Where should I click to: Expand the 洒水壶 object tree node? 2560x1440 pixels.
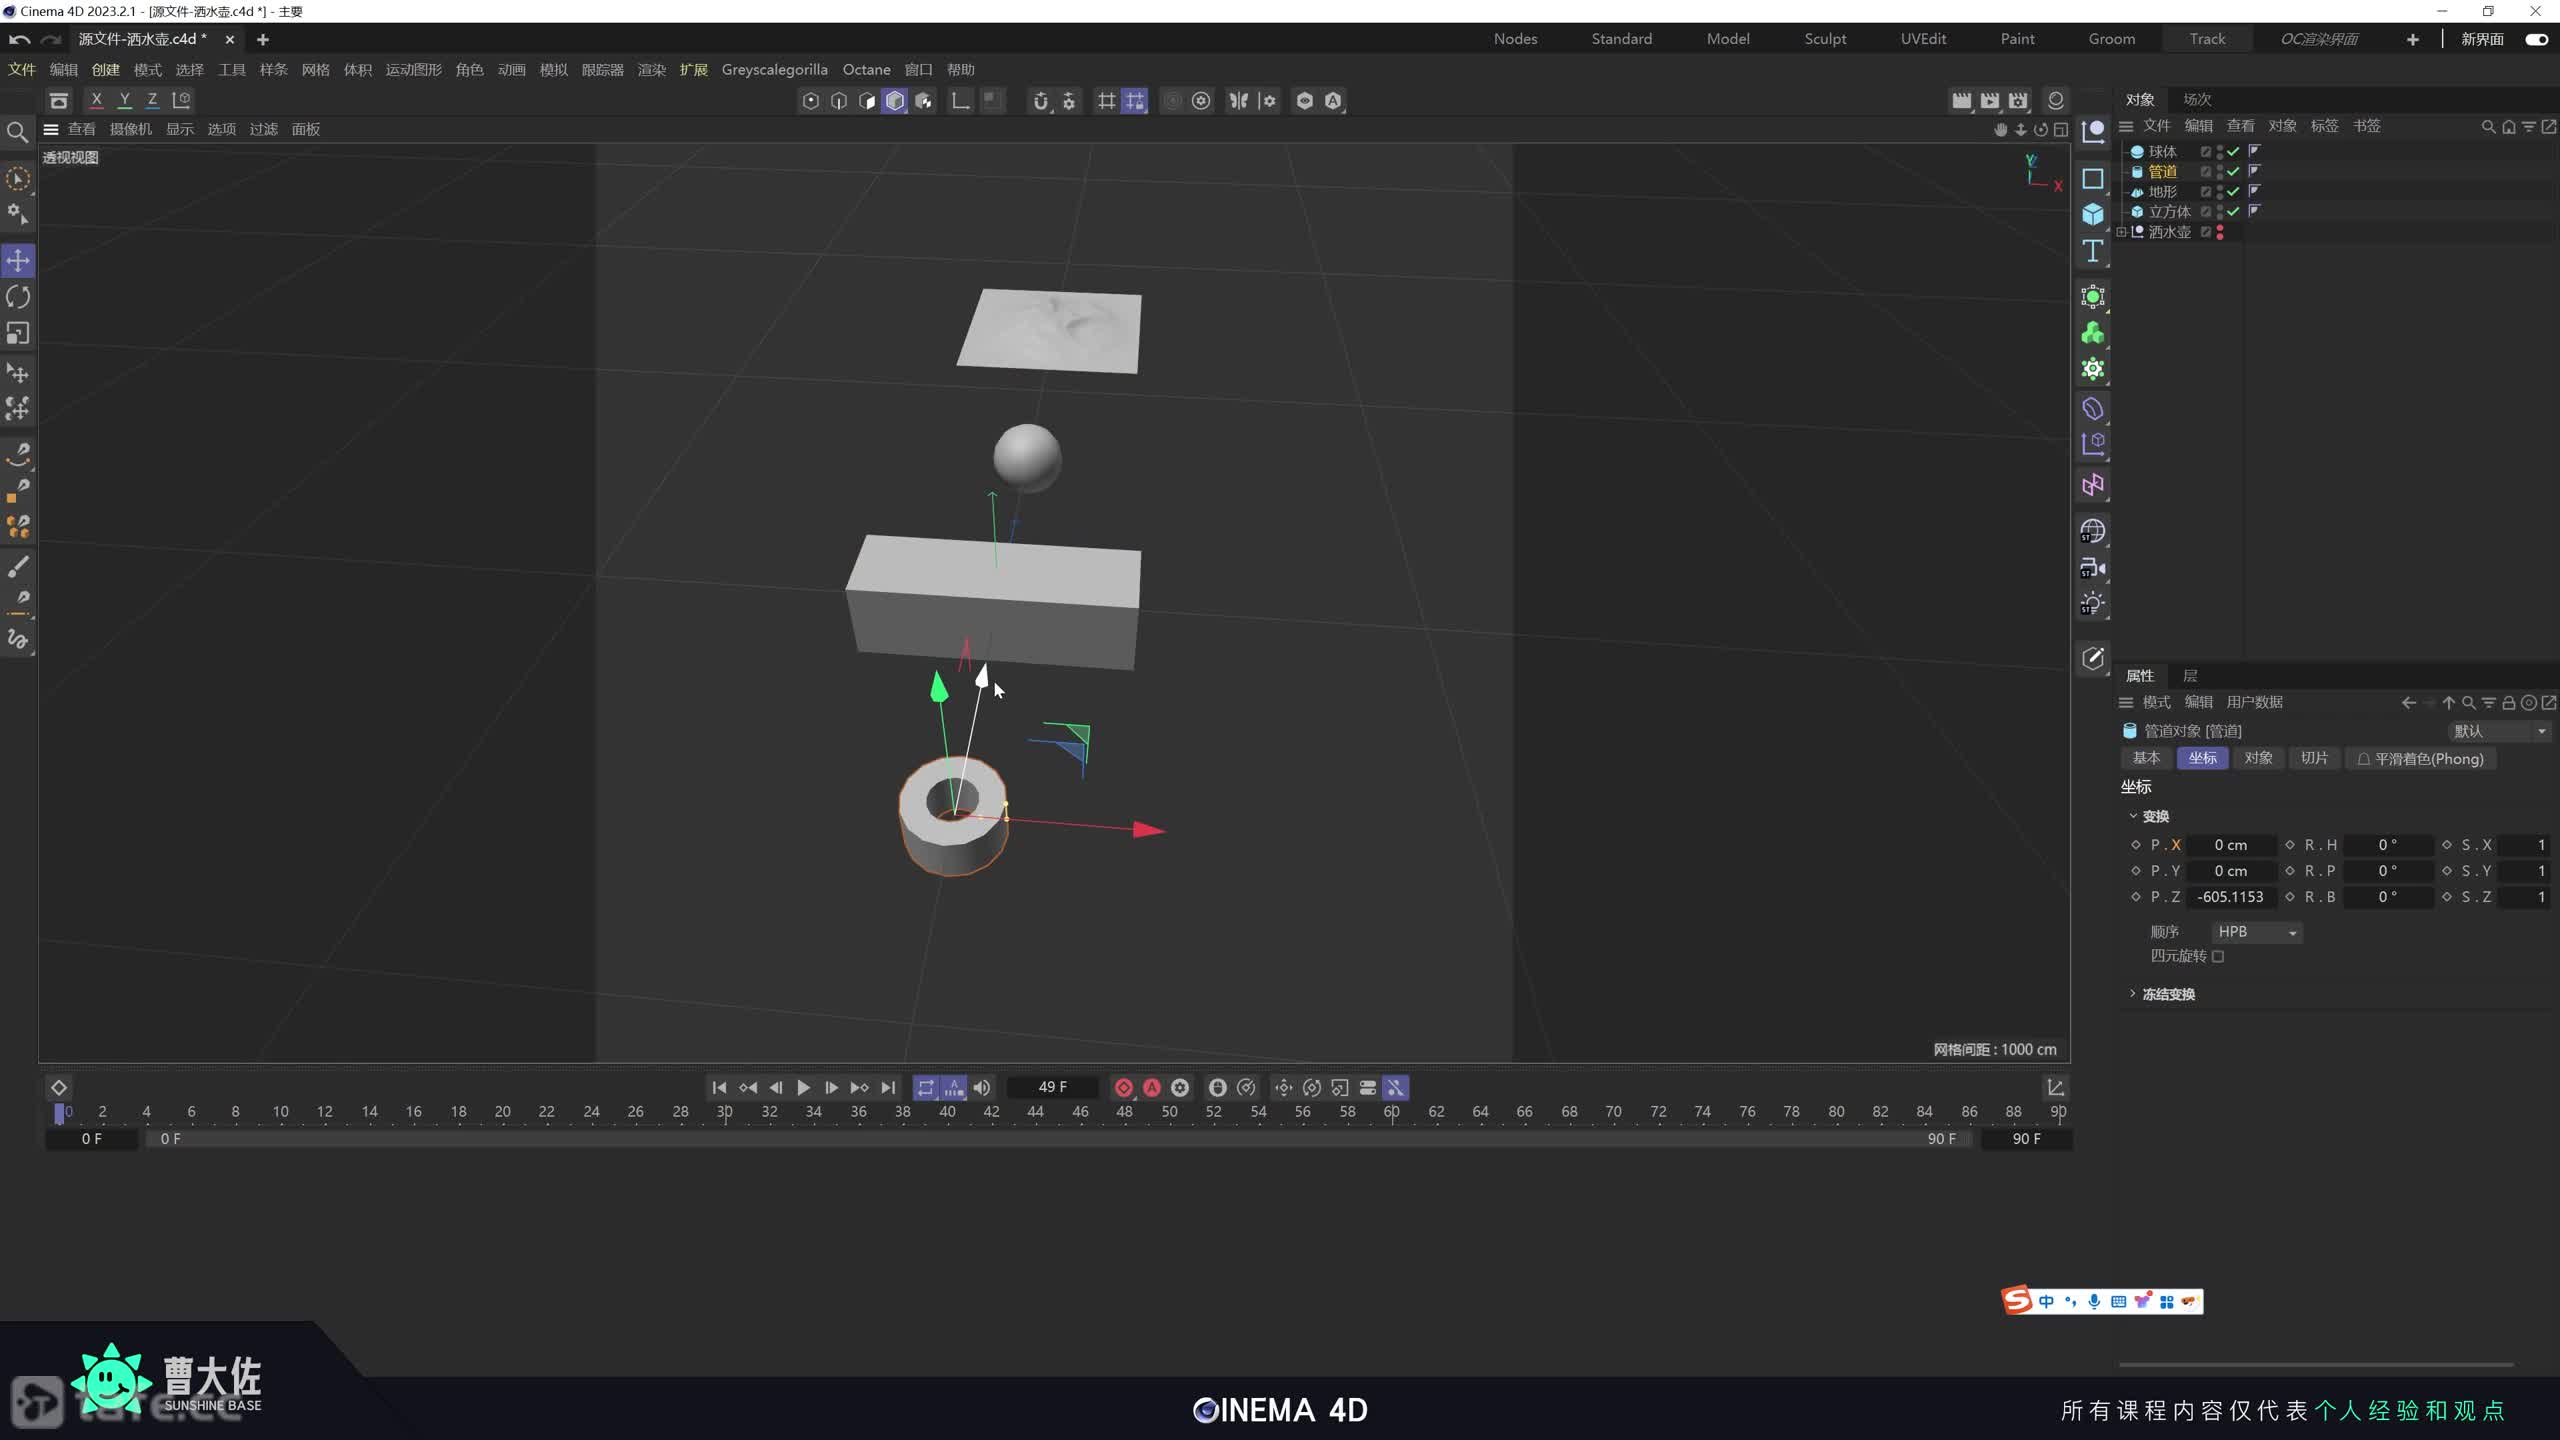[2121, 232]
